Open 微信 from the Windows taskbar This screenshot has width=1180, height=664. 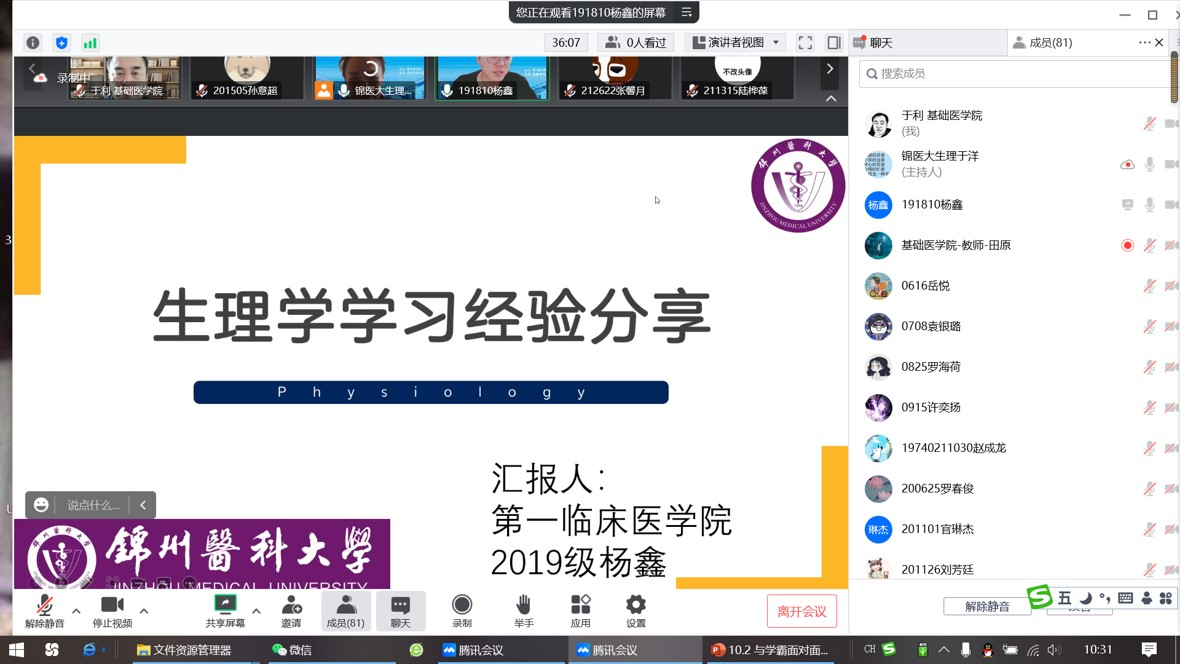tap(292, 650)
